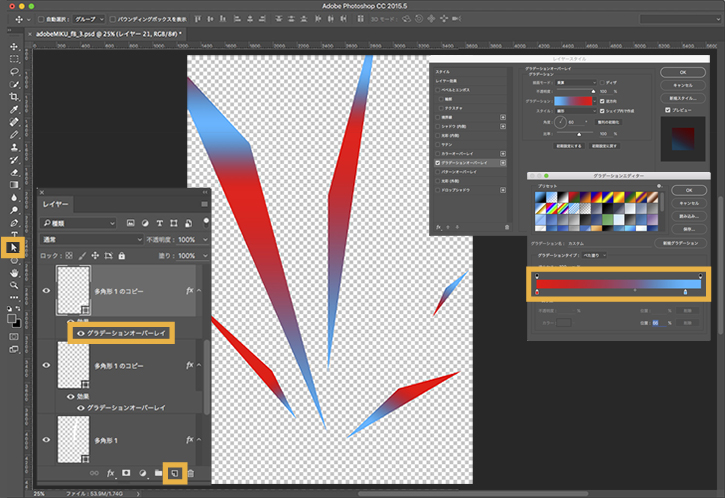This screenshot has width=725, height=498.
Task: Select the Pen tool
Action: pyautogui.click(x=14, y=222)
